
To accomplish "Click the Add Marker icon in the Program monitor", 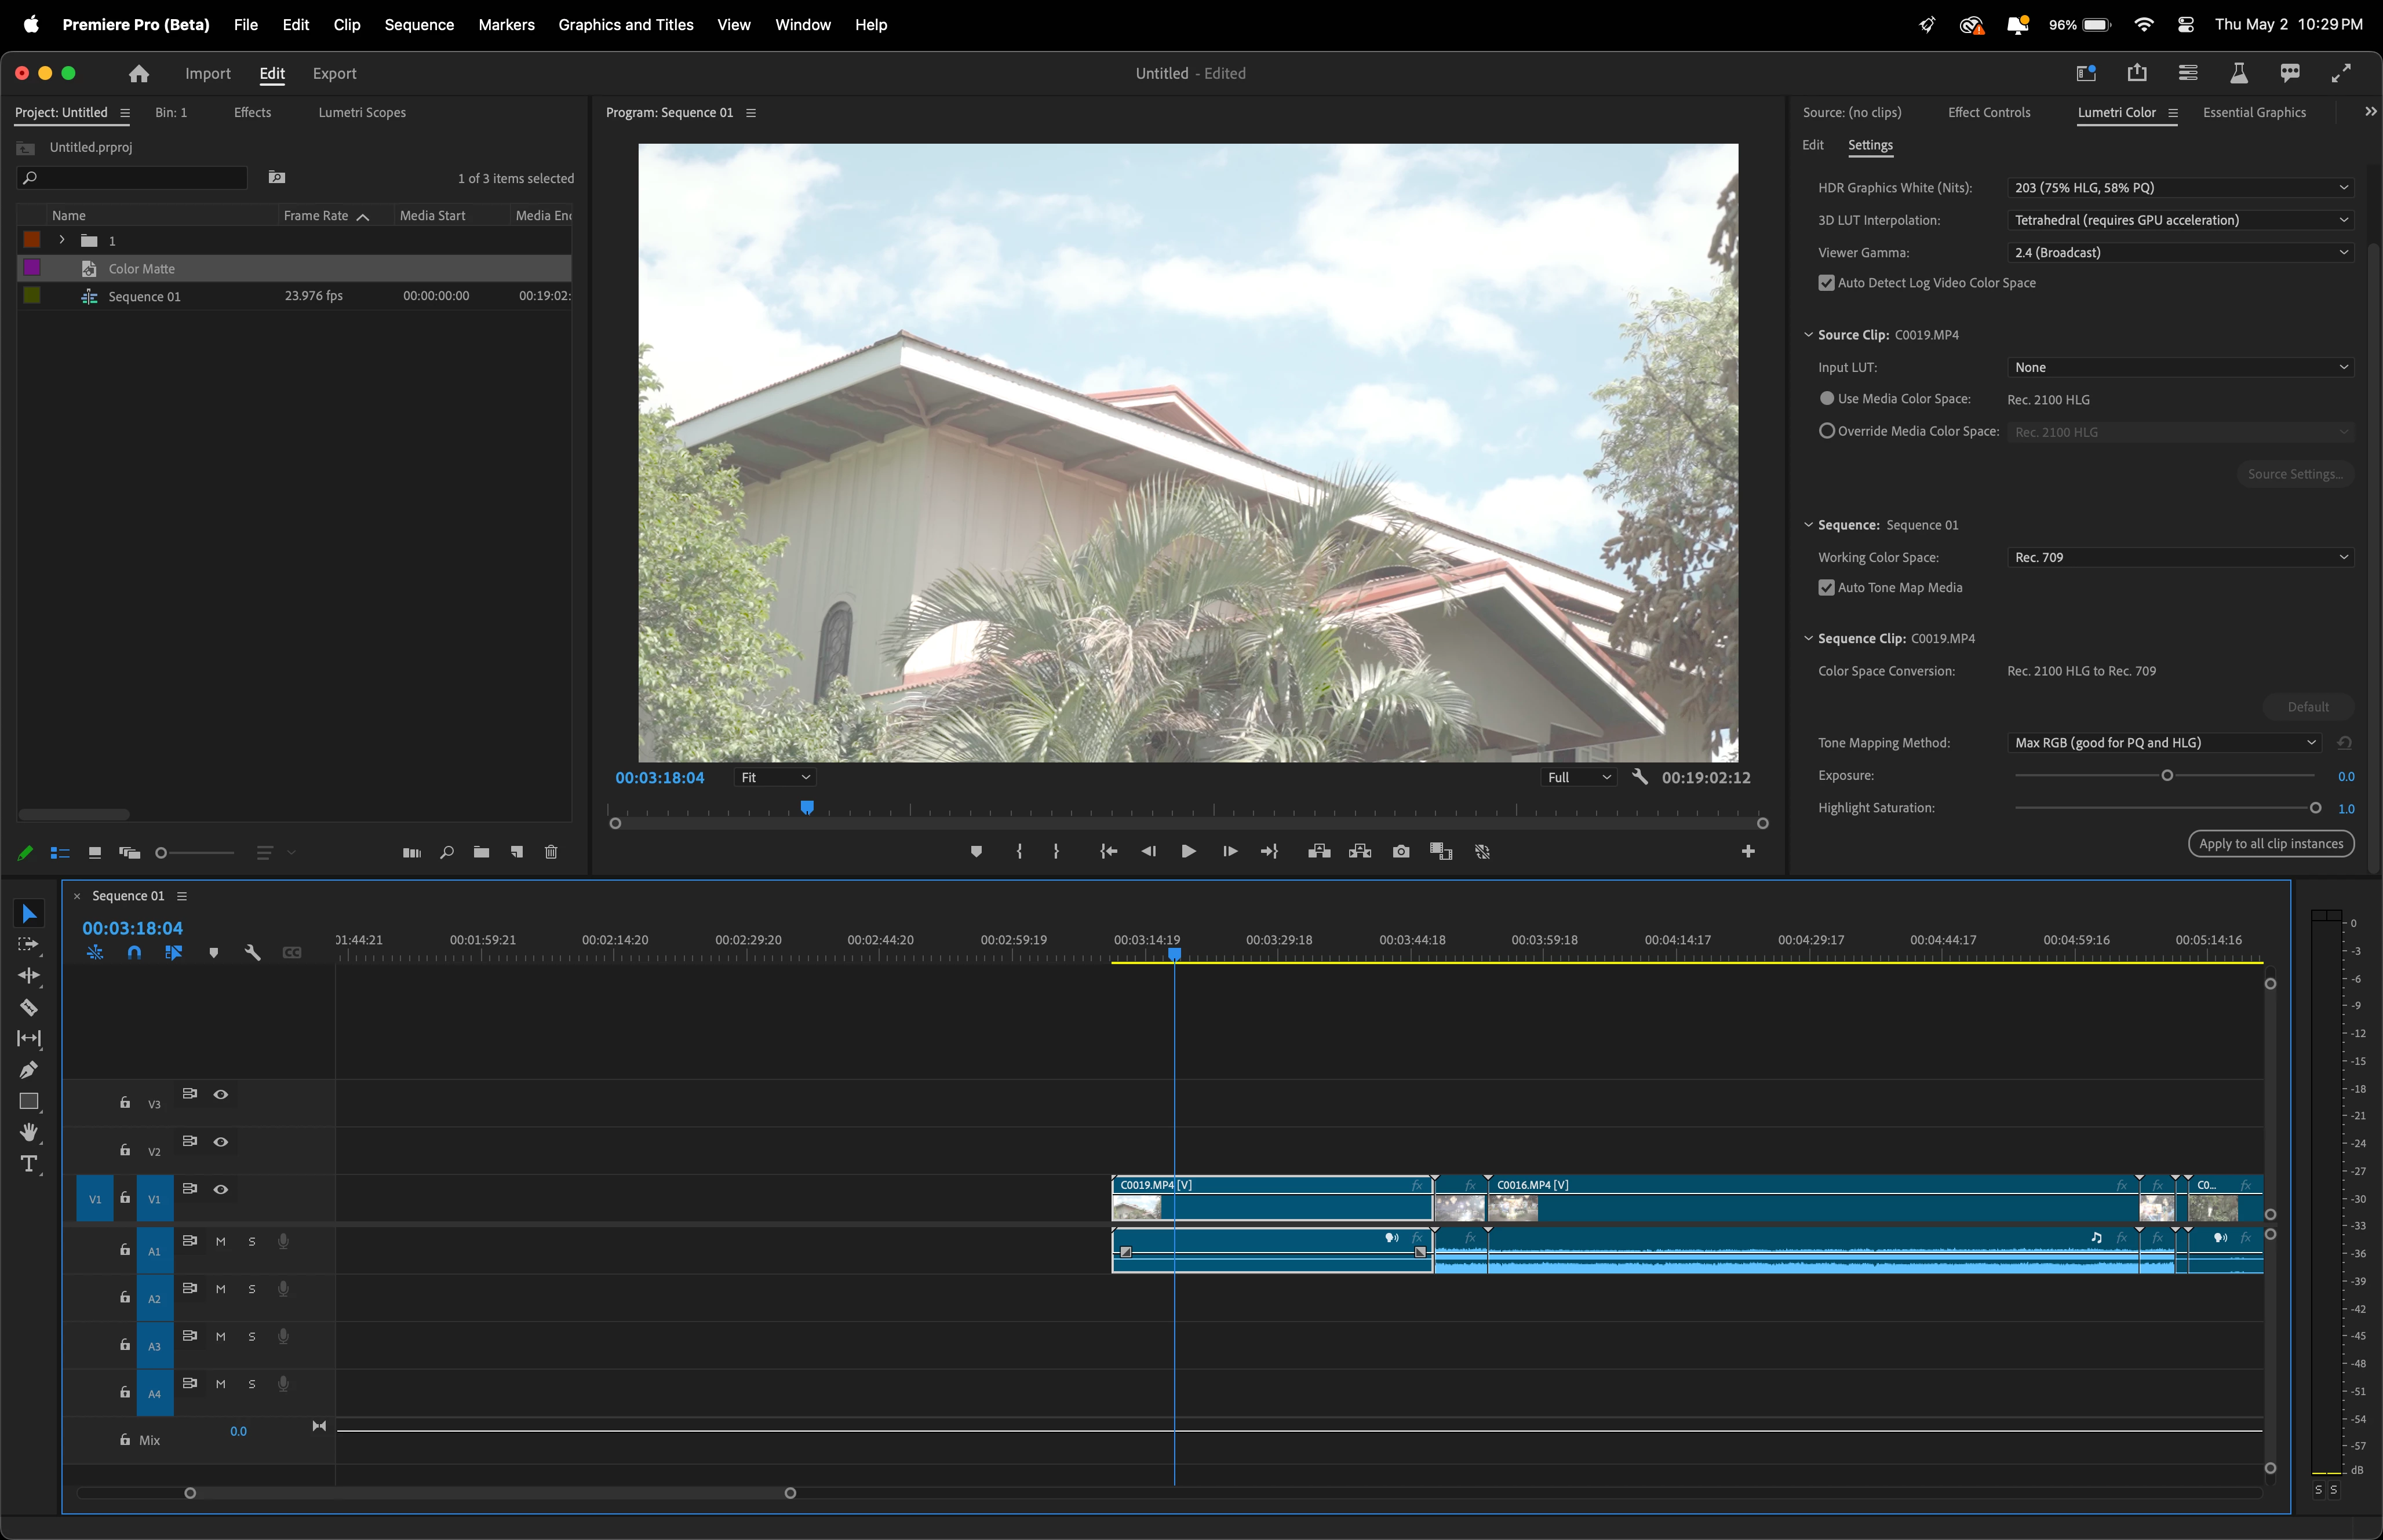I will coord(976,851).
